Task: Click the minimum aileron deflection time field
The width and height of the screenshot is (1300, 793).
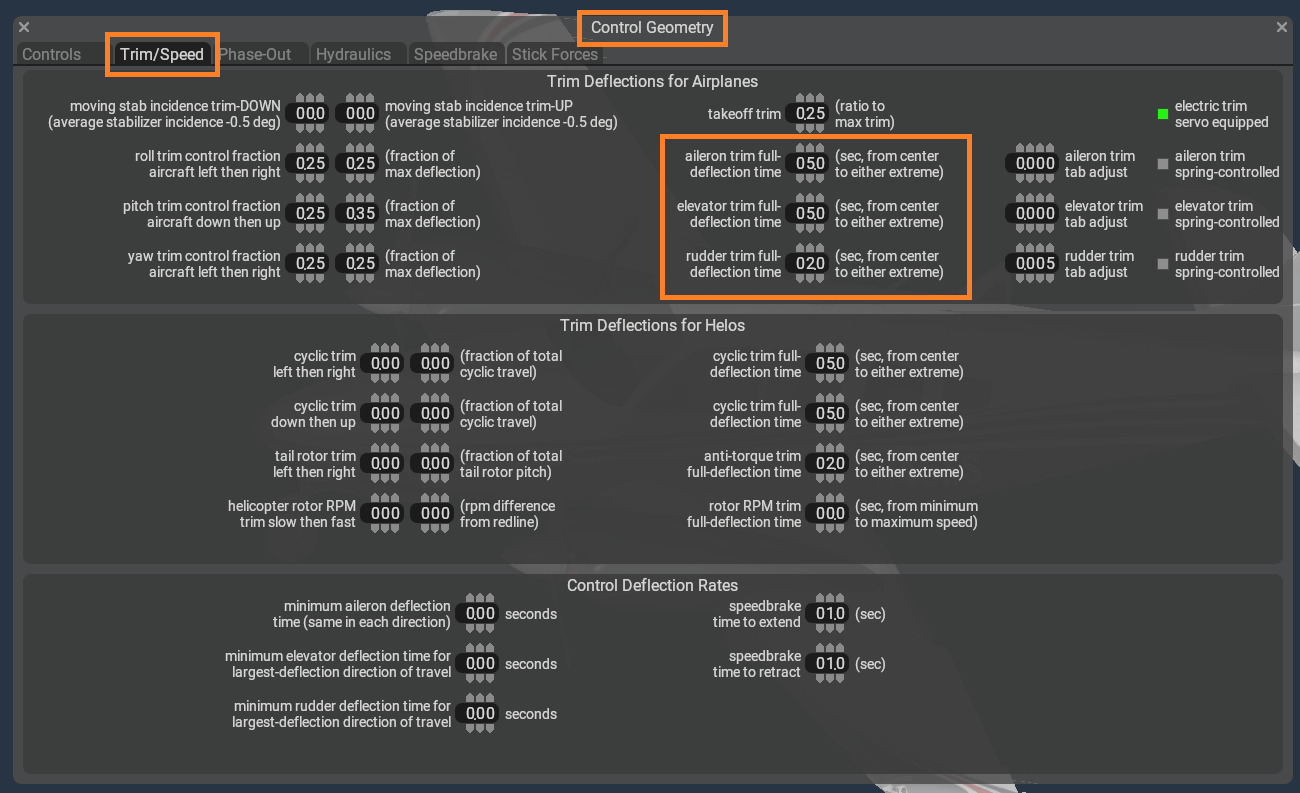Action: (x=476, y=613)
